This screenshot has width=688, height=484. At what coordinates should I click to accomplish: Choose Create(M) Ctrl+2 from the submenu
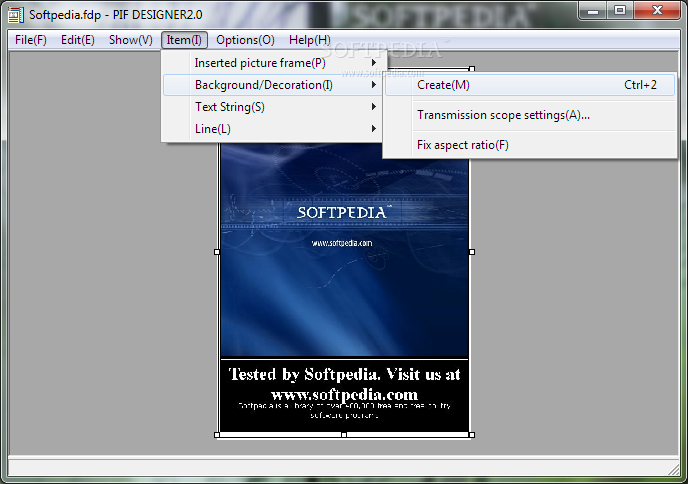pos(530,85)
